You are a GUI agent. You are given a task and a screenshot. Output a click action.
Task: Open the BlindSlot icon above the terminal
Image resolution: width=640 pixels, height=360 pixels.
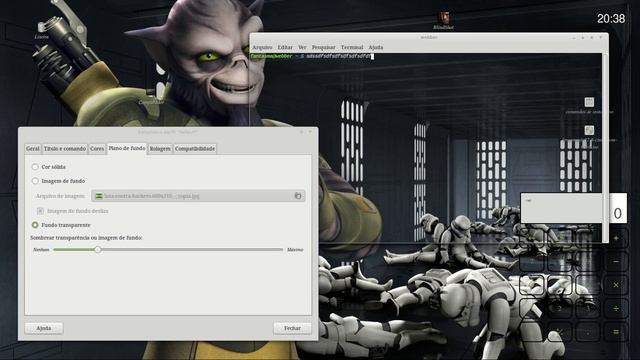click(x=444, y=20)
